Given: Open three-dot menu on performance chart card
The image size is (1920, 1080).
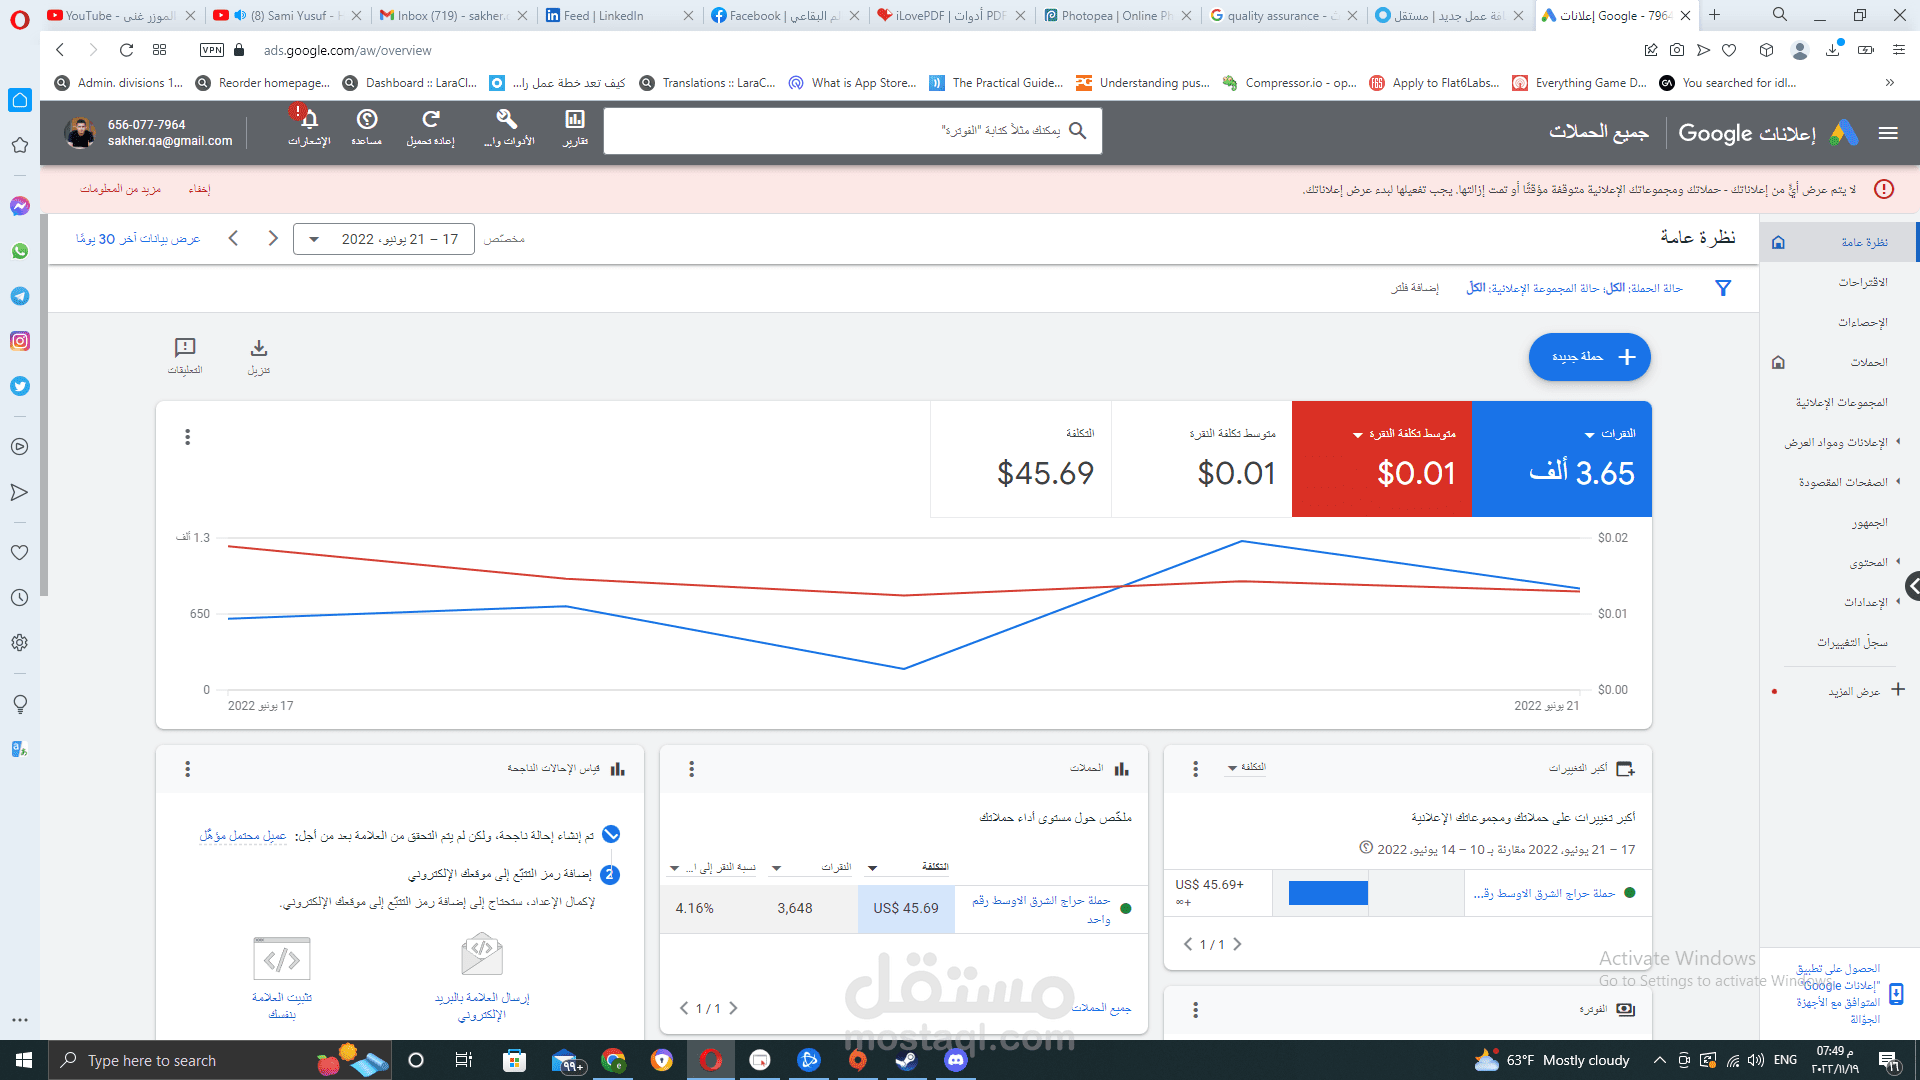Looking at the screenshot, I should point(187,437).
